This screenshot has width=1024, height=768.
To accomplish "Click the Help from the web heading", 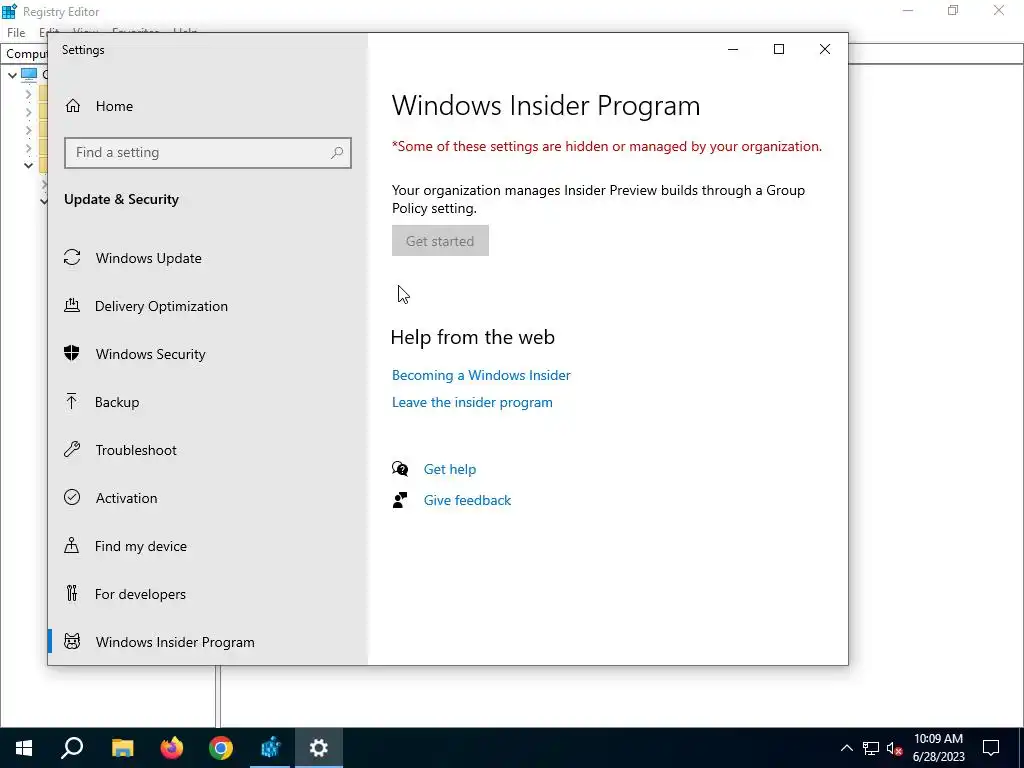I will [473, 337].
